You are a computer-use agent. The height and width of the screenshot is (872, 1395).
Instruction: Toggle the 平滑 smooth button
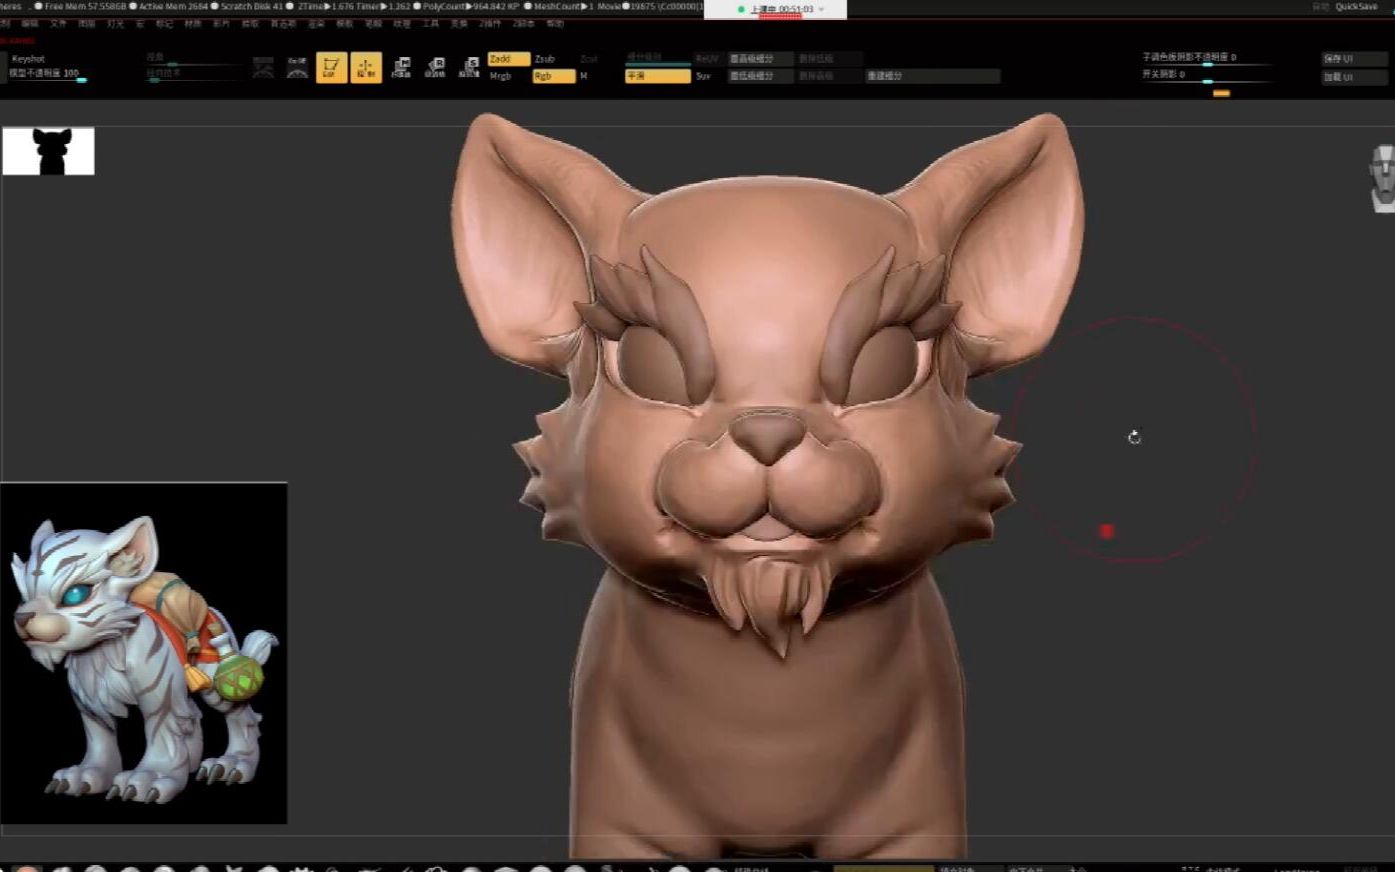[658, 76]
